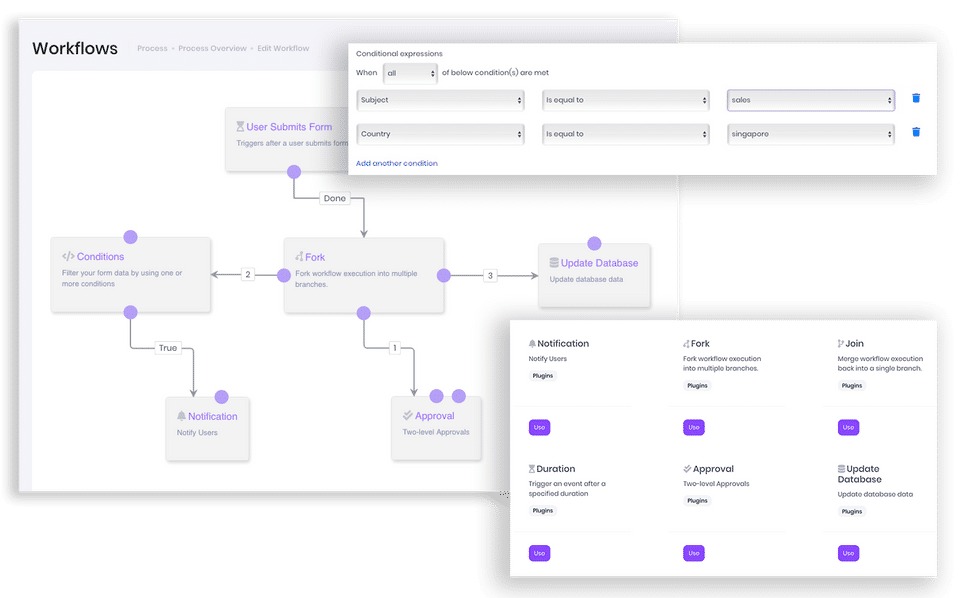The height and width of the screenshot is (598, 960).
Task: Click fork icon in Fork plugin card
Action: [x=686, y=344]
